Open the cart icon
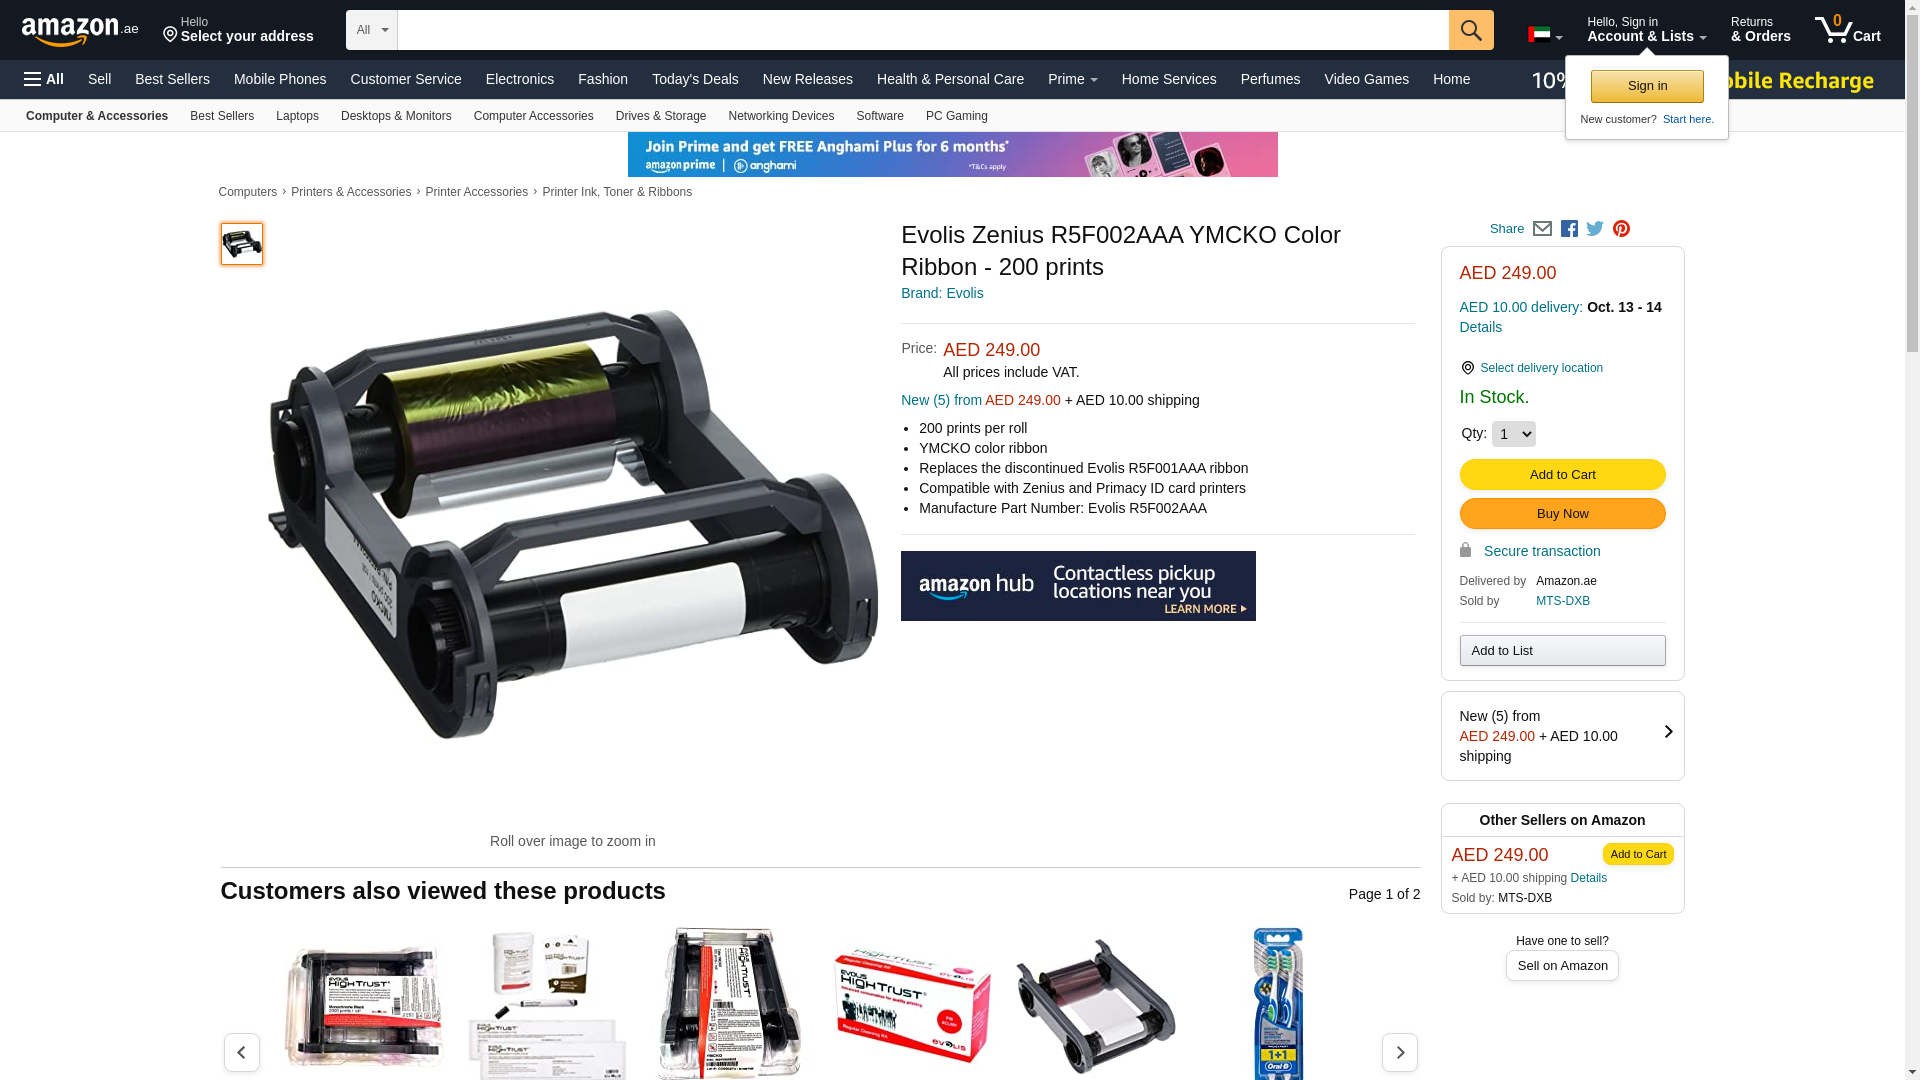 coord(1848,30)
